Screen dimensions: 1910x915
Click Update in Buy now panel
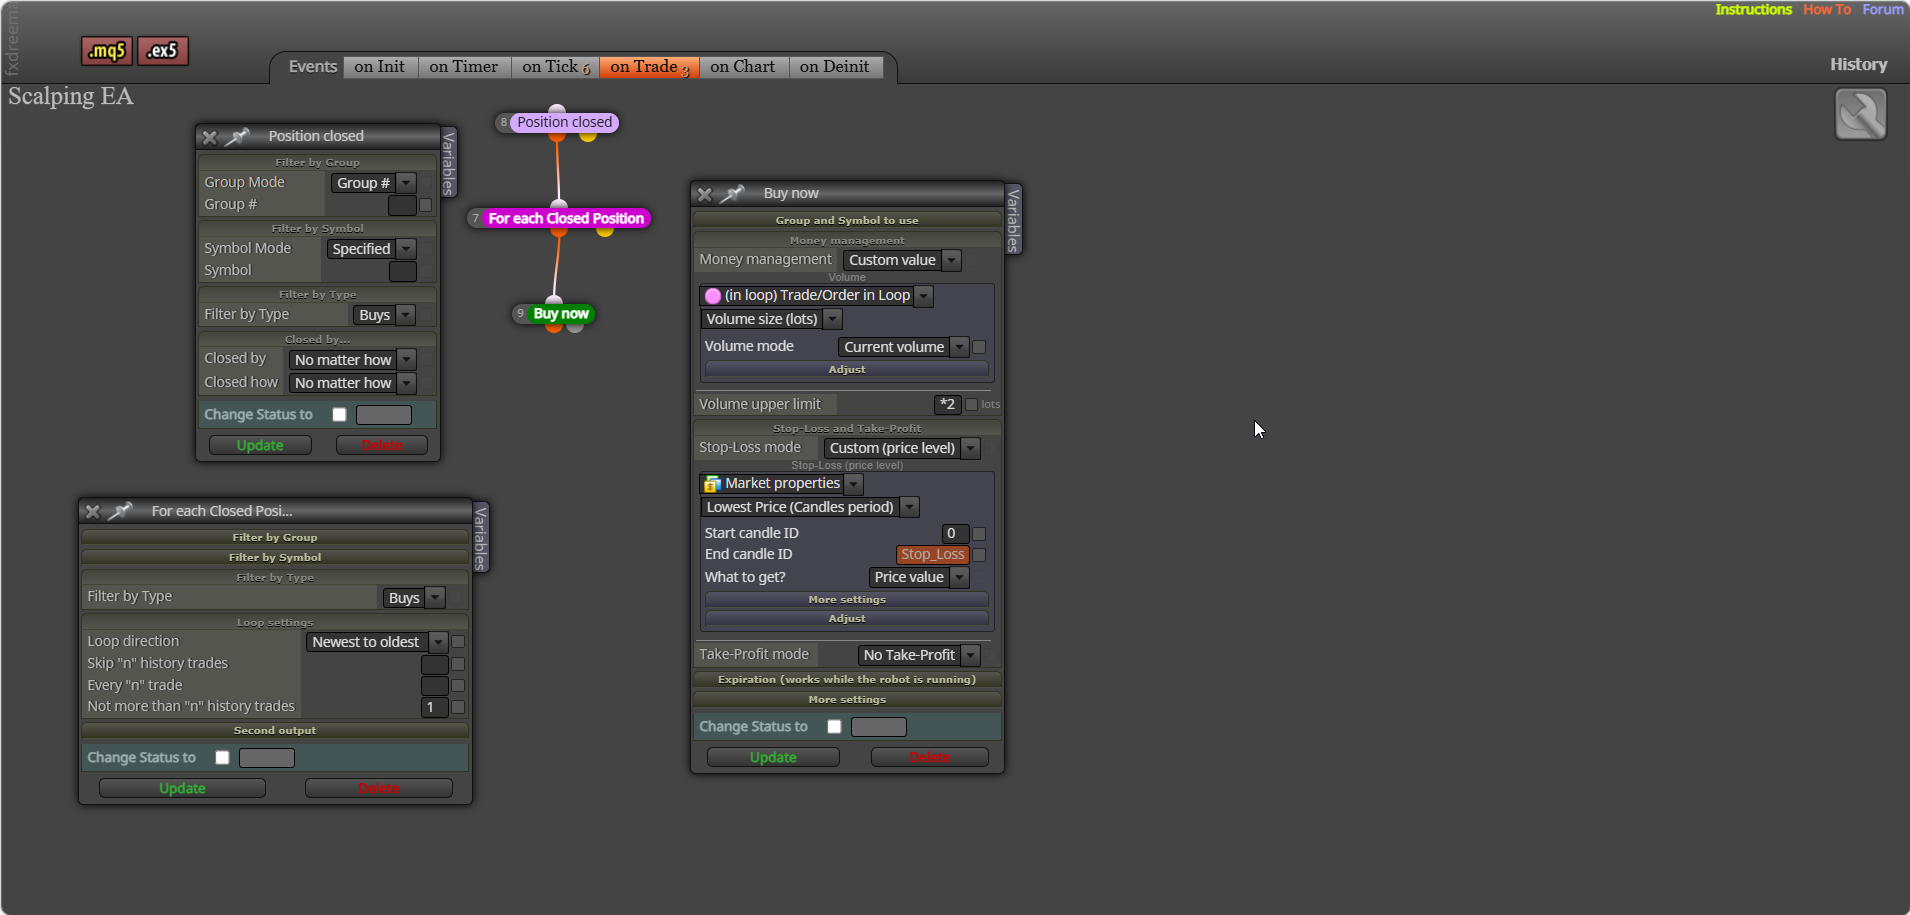(773, 757)
